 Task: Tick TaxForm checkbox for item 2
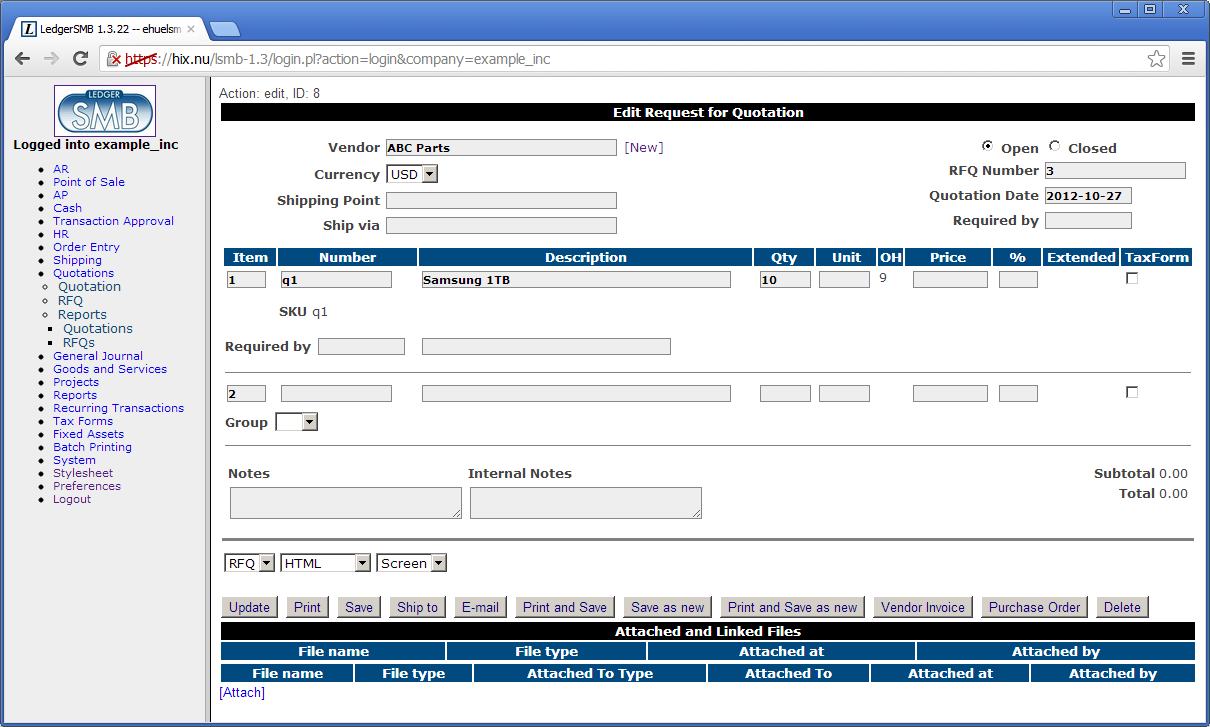[1132, 393]
